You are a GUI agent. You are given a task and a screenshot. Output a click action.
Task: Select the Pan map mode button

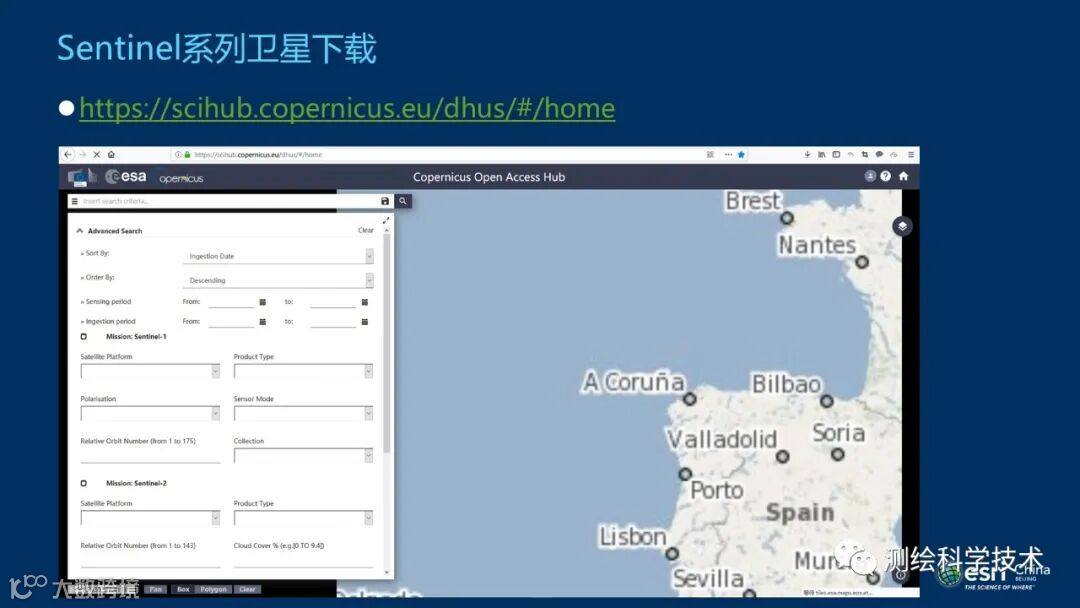tap(156, 589)
